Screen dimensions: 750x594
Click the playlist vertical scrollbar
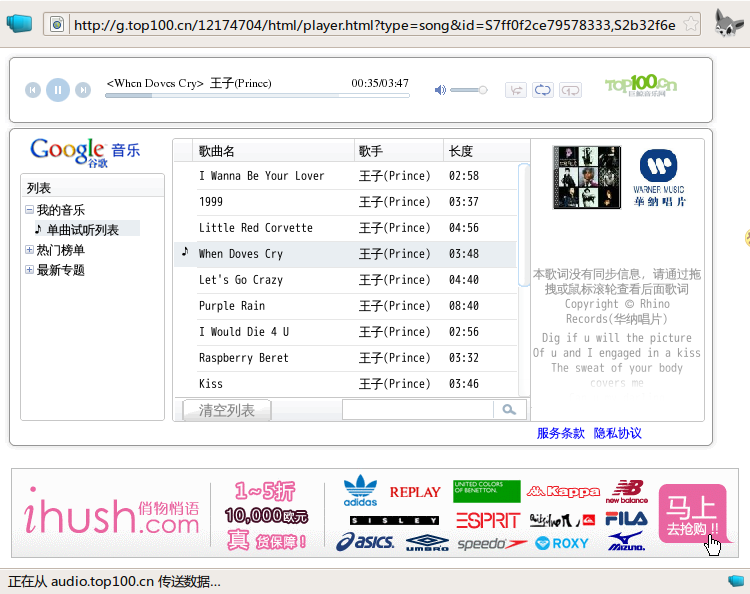click(524, 225)
